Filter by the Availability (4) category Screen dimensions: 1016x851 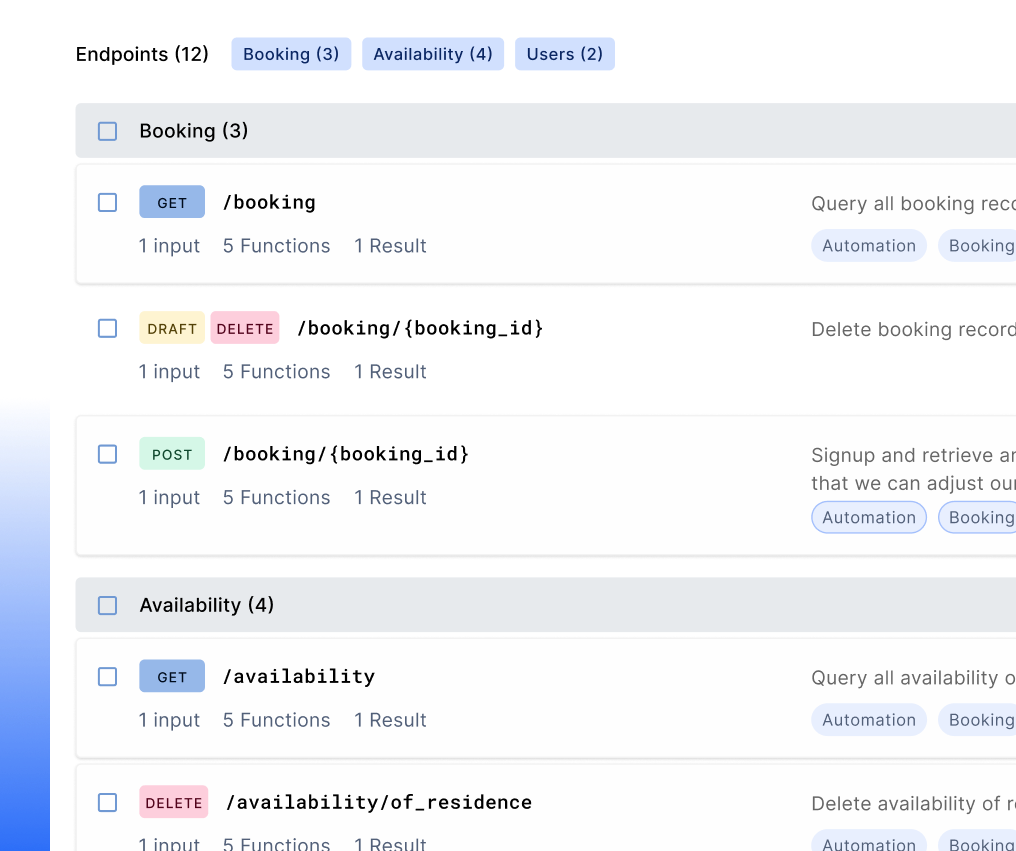point(433,54)
